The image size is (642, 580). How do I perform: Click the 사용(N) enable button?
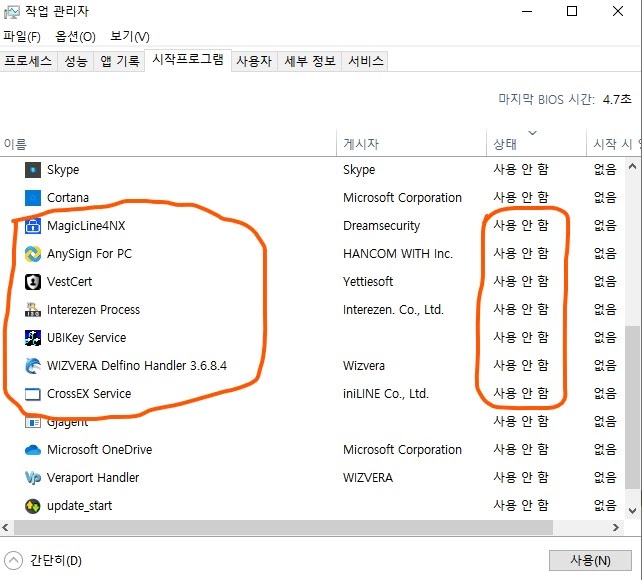coord(590,560)
